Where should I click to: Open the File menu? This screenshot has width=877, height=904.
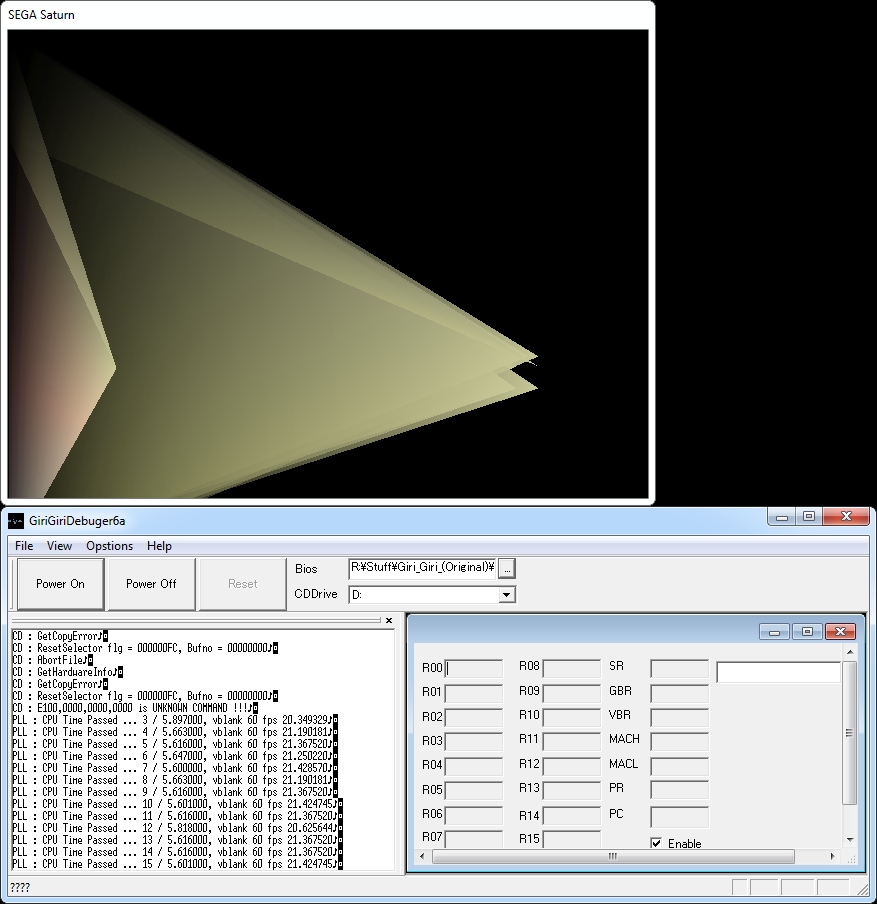click(x=24, y=546)
